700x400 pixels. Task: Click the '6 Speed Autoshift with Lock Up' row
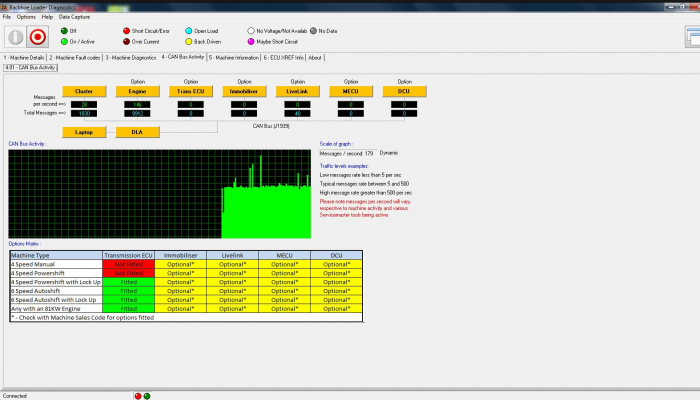point(186,300)
